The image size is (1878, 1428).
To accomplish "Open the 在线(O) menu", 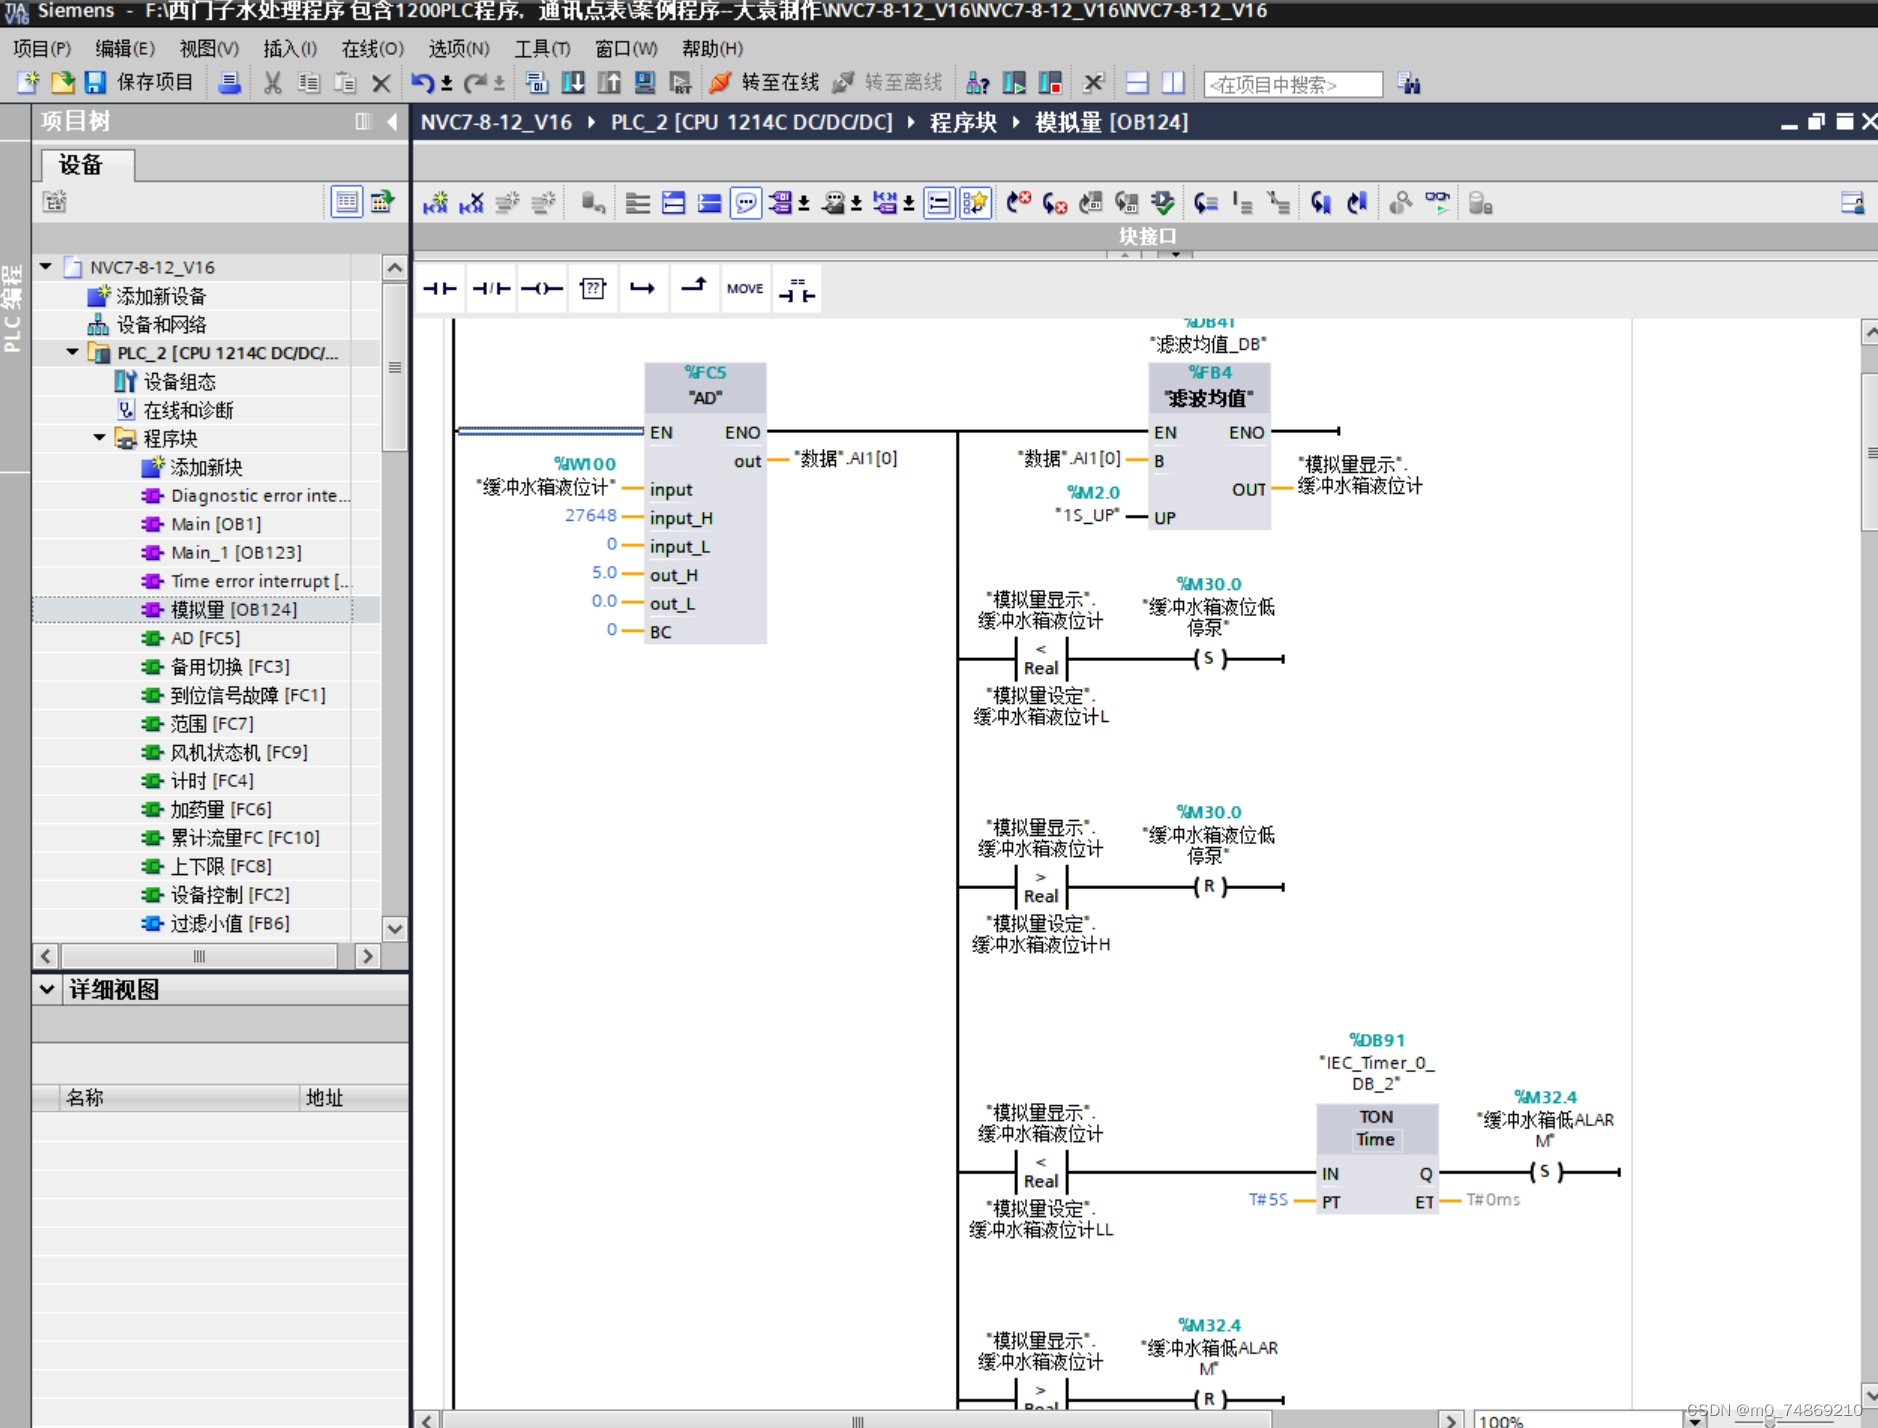I will (373, 49).
